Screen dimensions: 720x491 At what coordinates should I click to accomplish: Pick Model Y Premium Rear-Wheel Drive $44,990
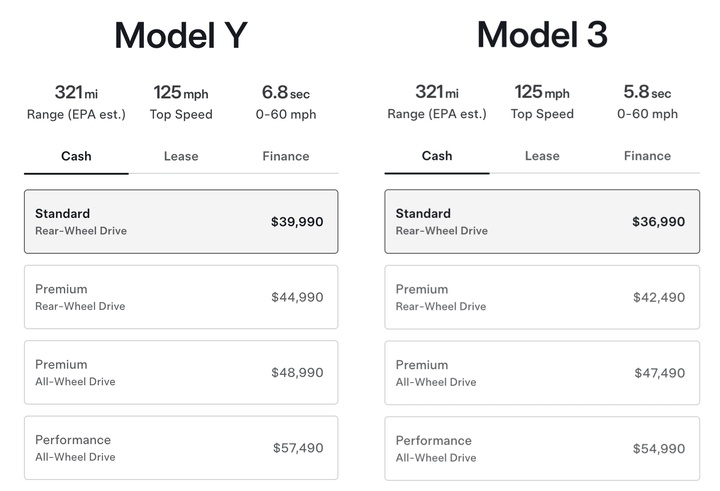tap(181, 297)
